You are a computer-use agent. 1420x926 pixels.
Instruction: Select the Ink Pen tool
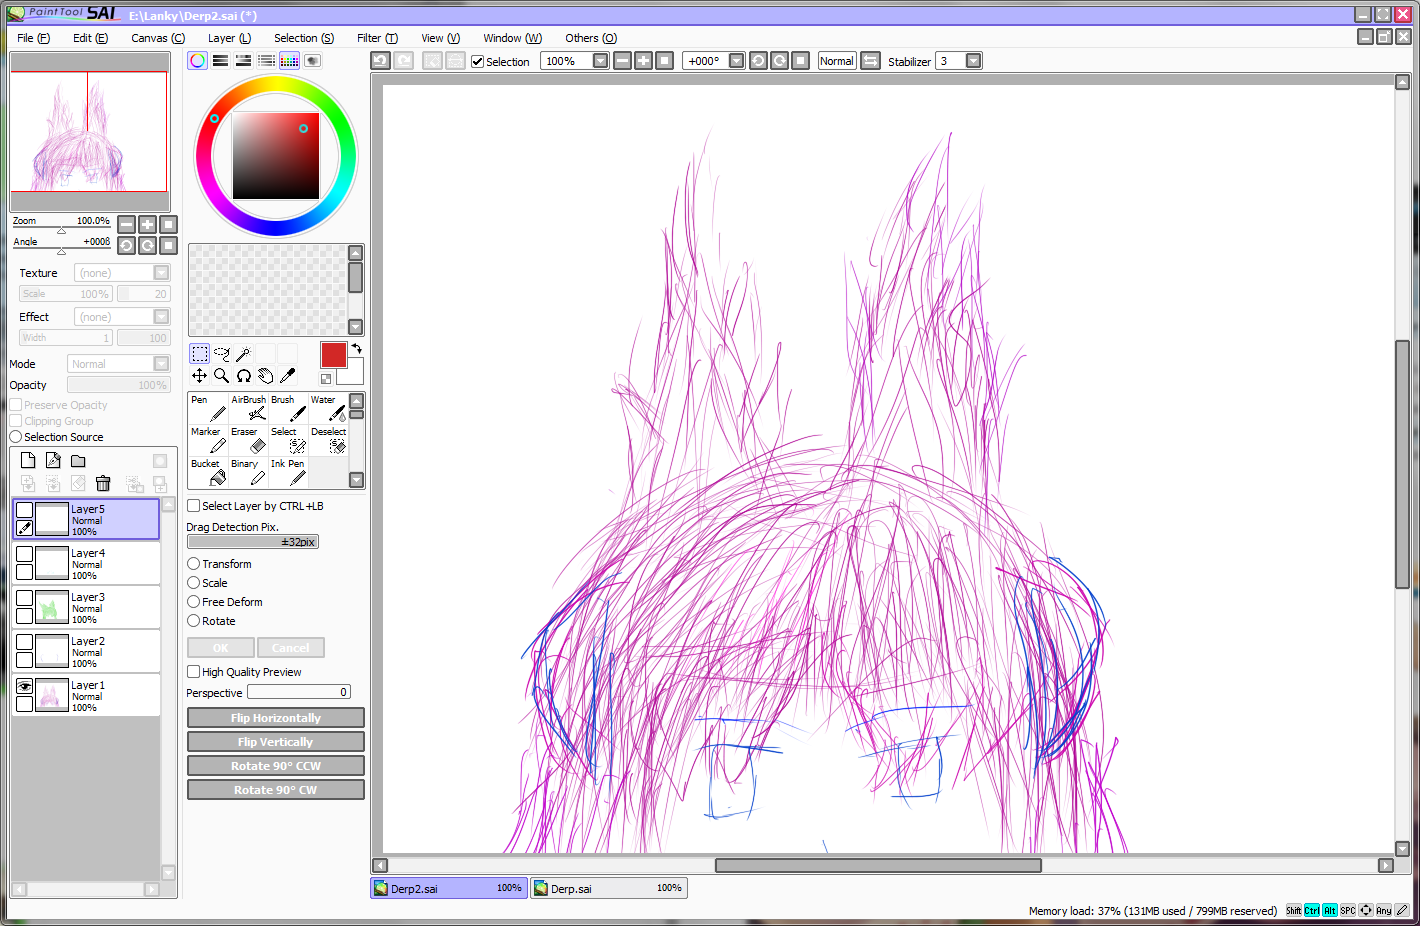point(288,472)
